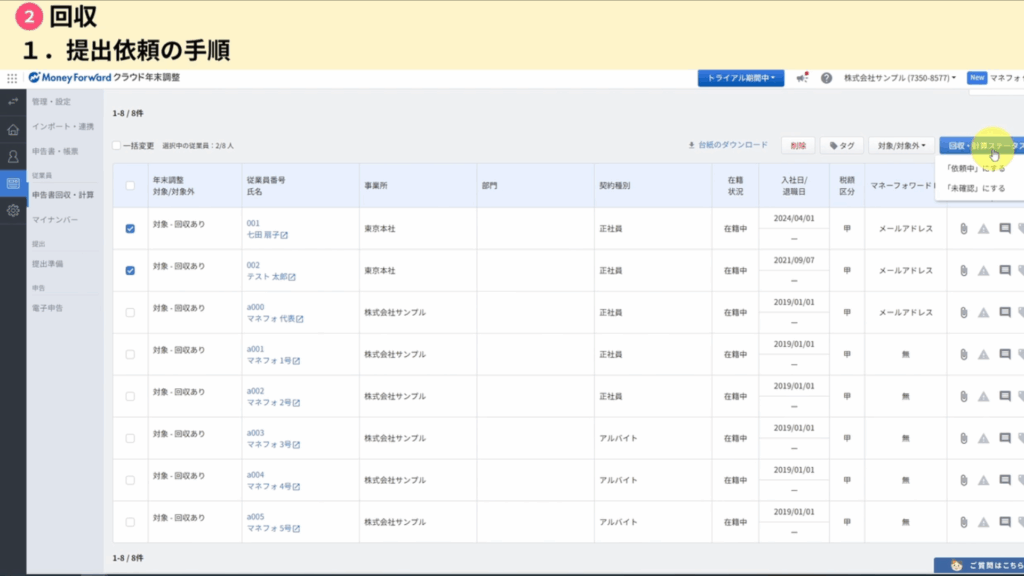This screenshot has width=1024, height=576.
Task: Open the app launcher grid icon
Action: pos(12,78)
